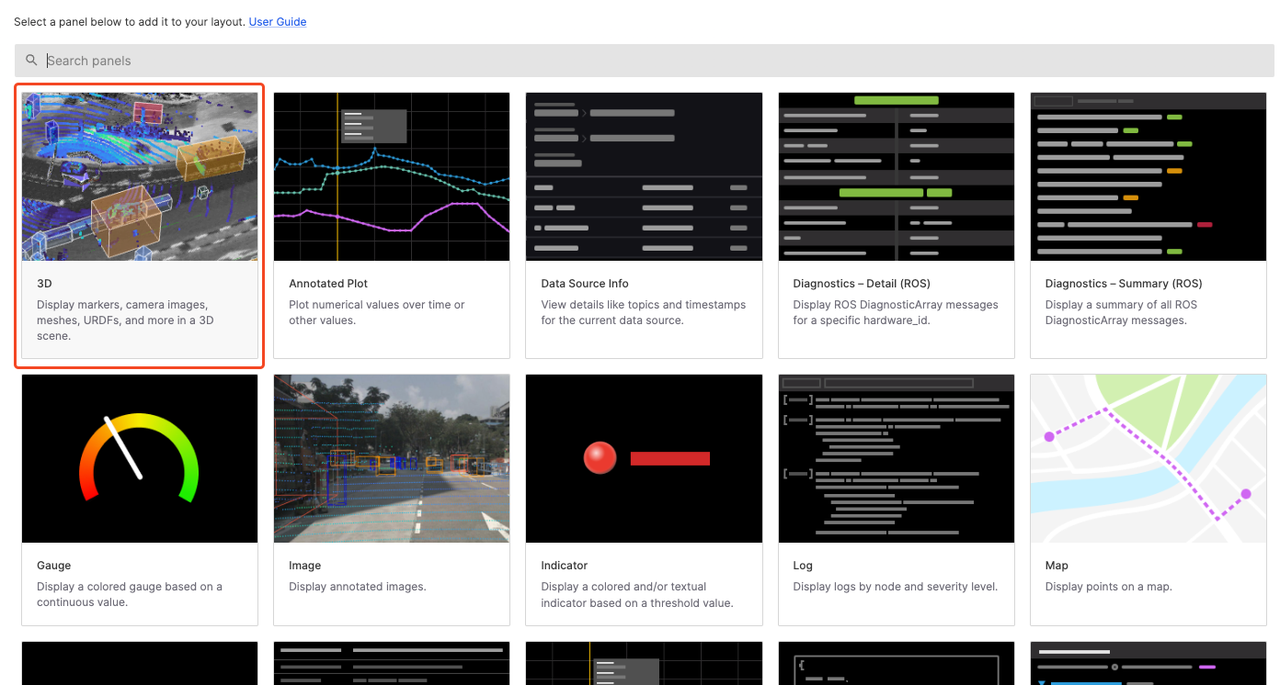Click the Gauge description text
The width and height of the screenshot is (1280, 685).
[130, 595]
